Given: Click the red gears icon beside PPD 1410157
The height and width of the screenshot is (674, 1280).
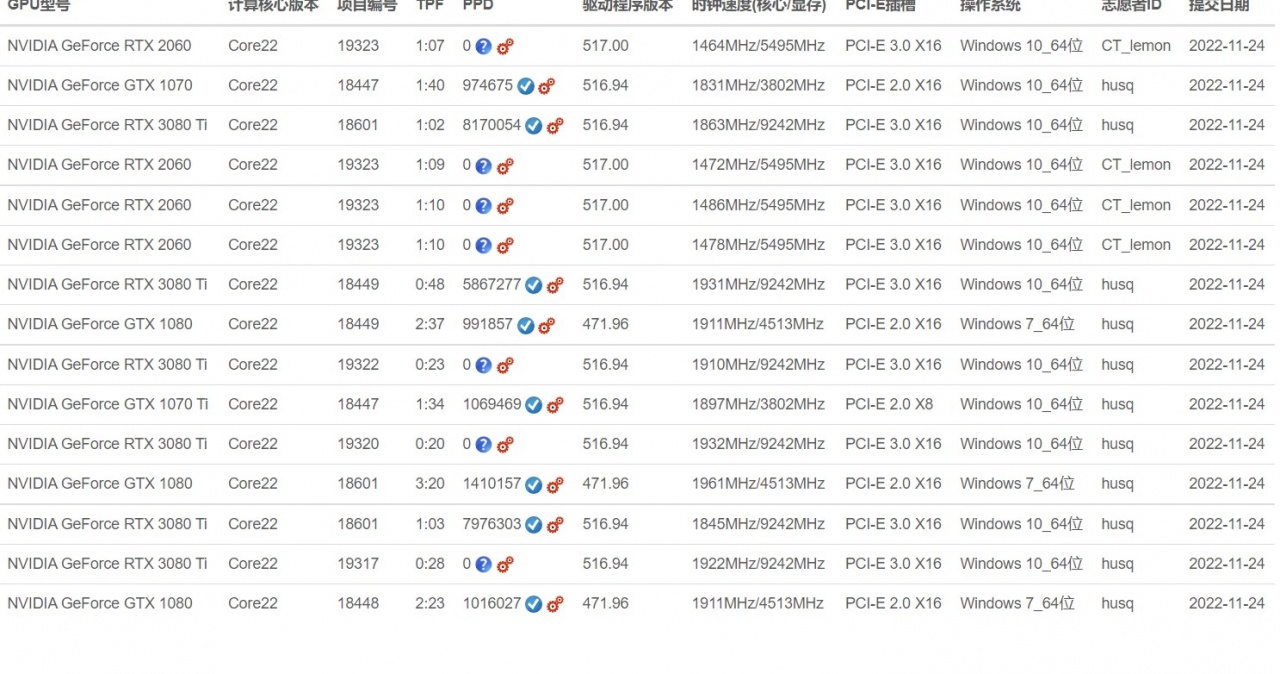Looking at the screenshot, I should (555, 485).
